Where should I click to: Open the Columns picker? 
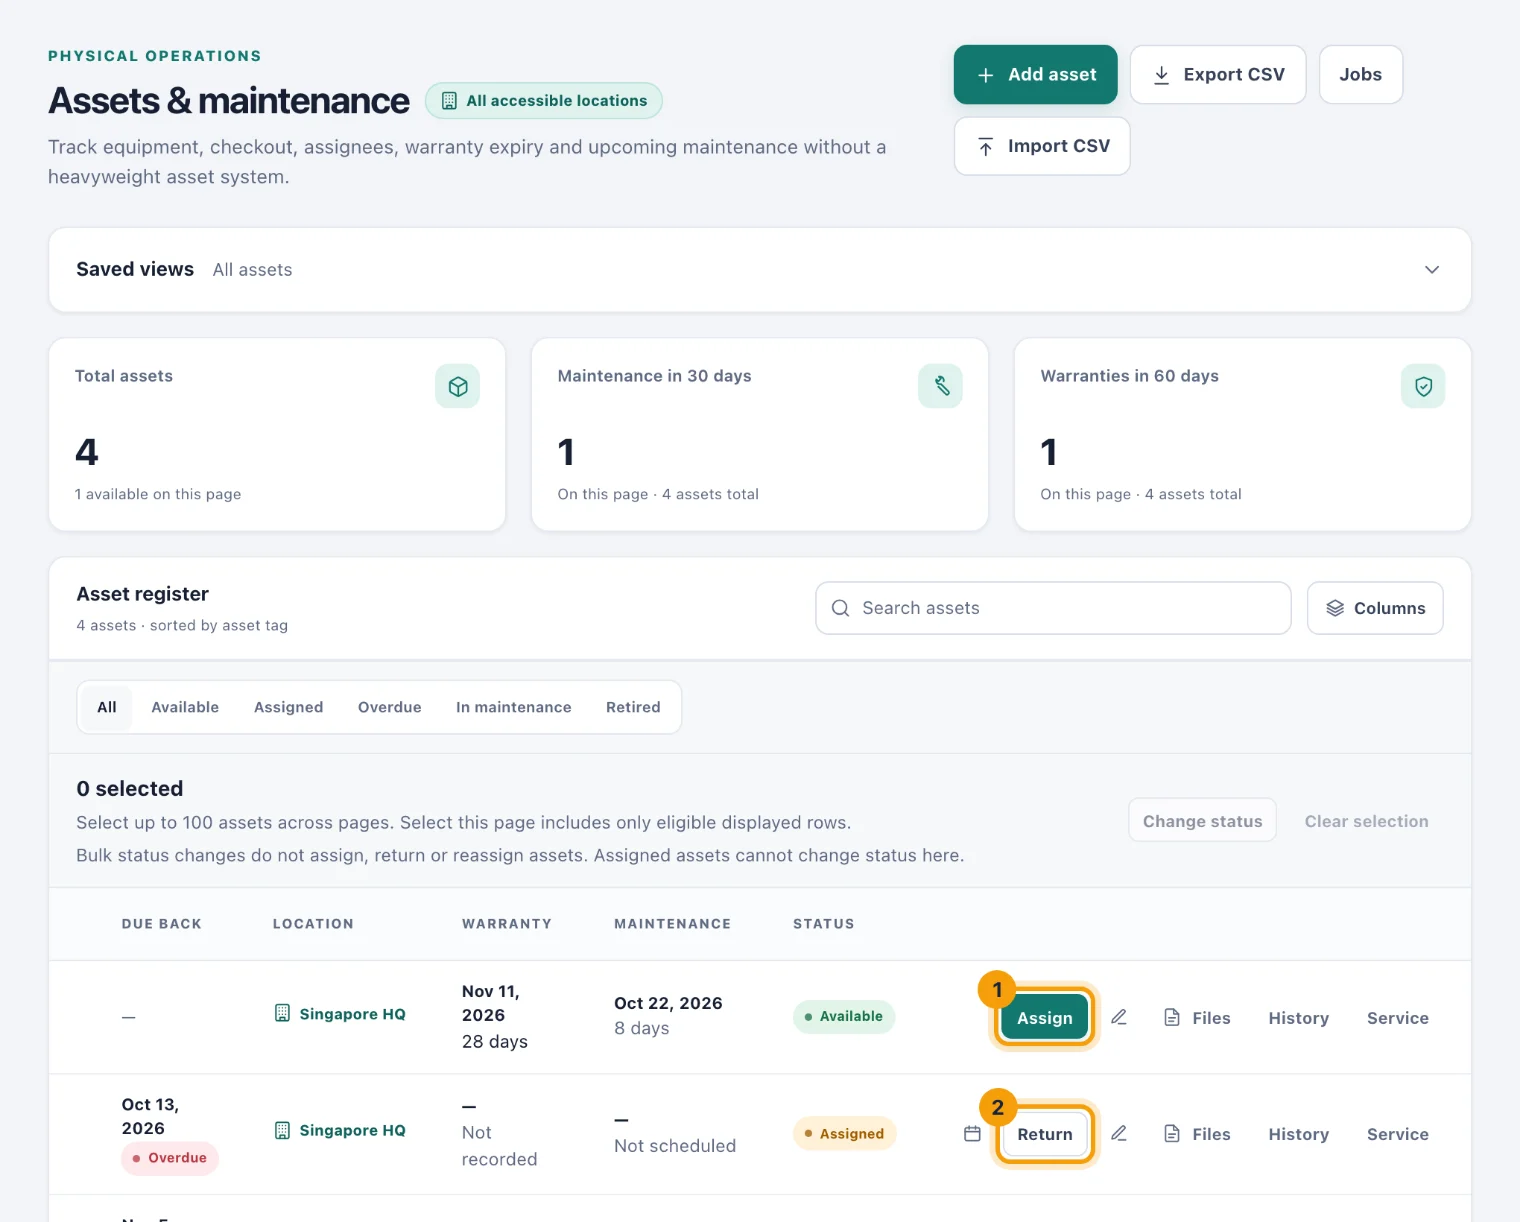point(1375,608)
